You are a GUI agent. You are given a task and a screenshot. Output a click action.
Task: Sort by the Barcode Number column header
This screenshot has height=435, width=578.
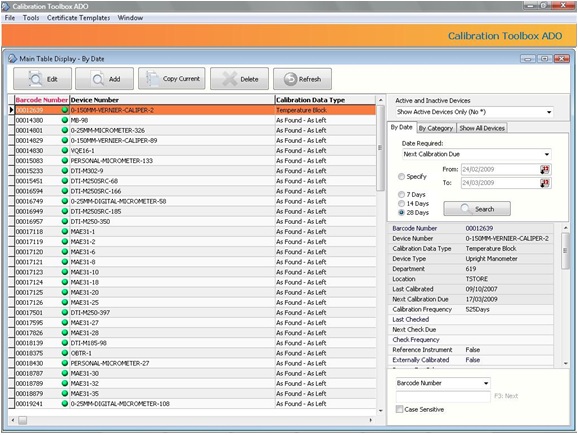pyautogui.click(x=42, y=100)
